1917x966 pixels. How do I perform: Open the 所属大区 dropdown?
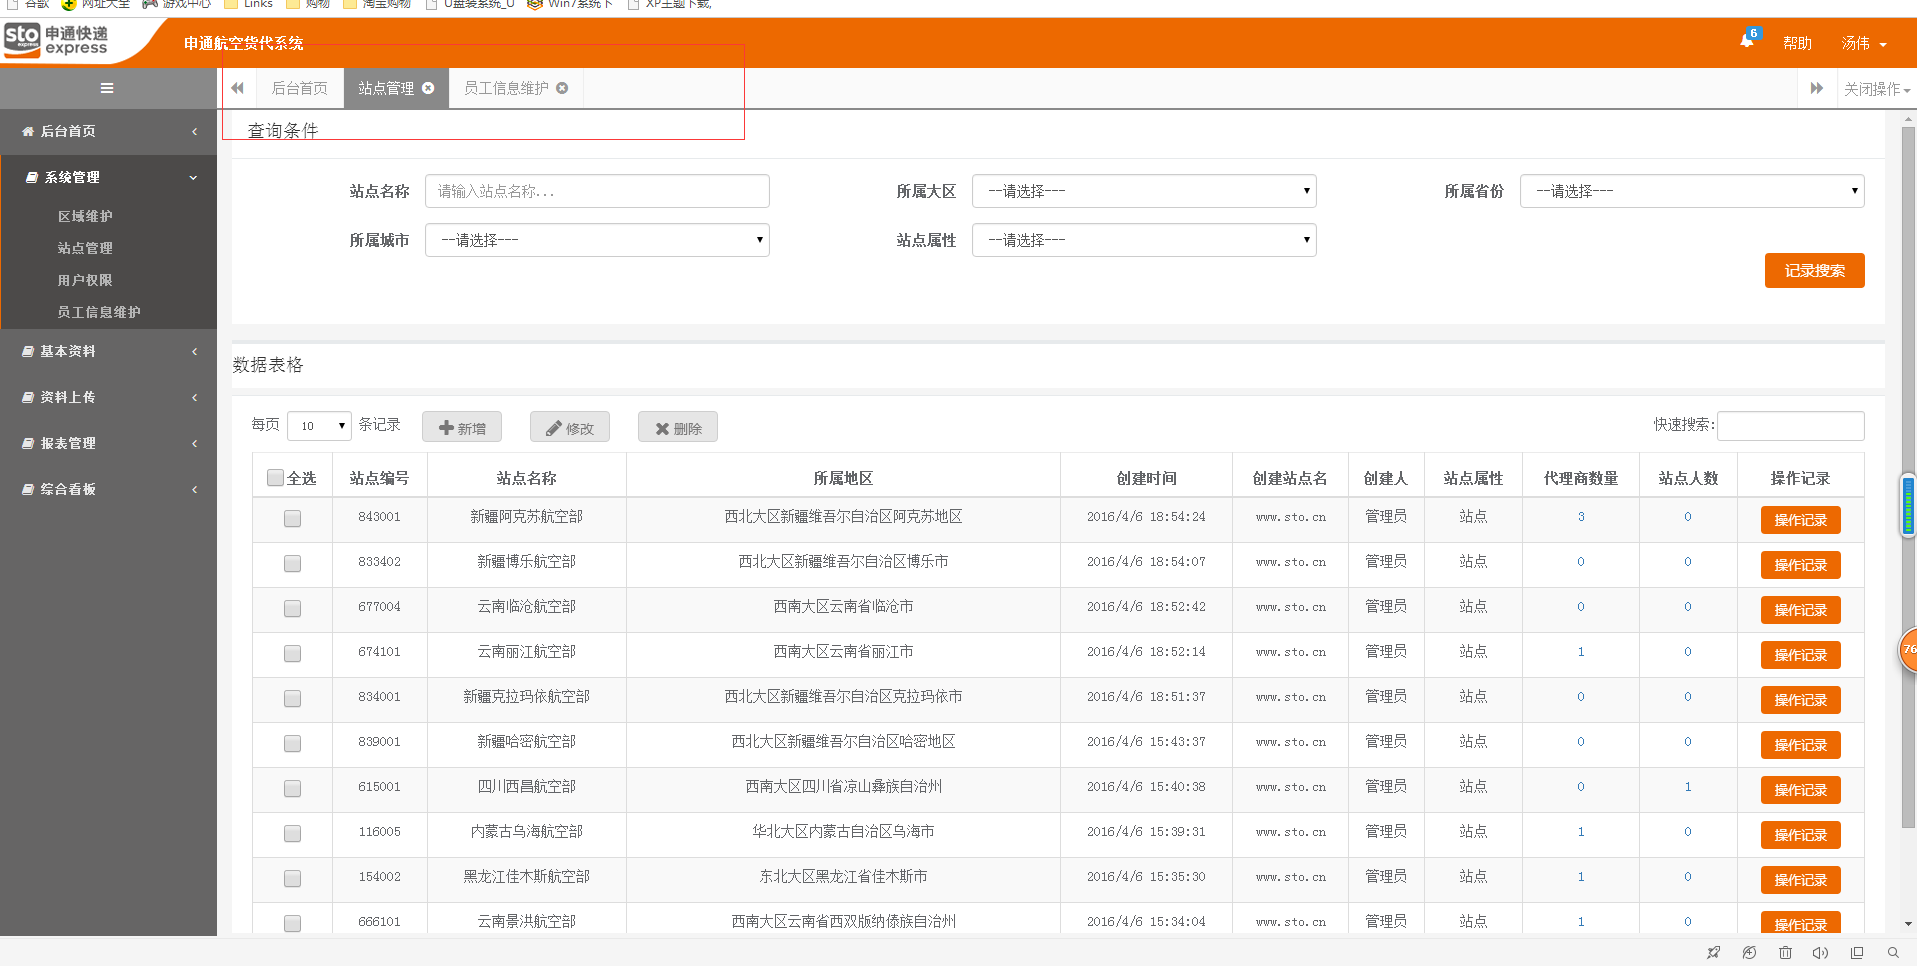[1144, 191]
